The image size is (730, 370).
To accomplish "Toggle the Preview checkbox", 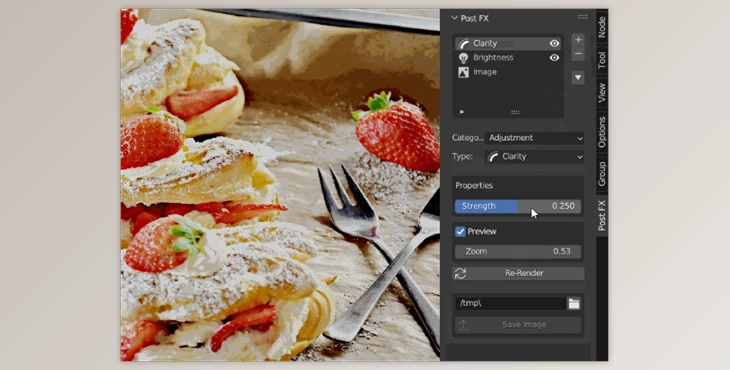I will click(460, 232).
